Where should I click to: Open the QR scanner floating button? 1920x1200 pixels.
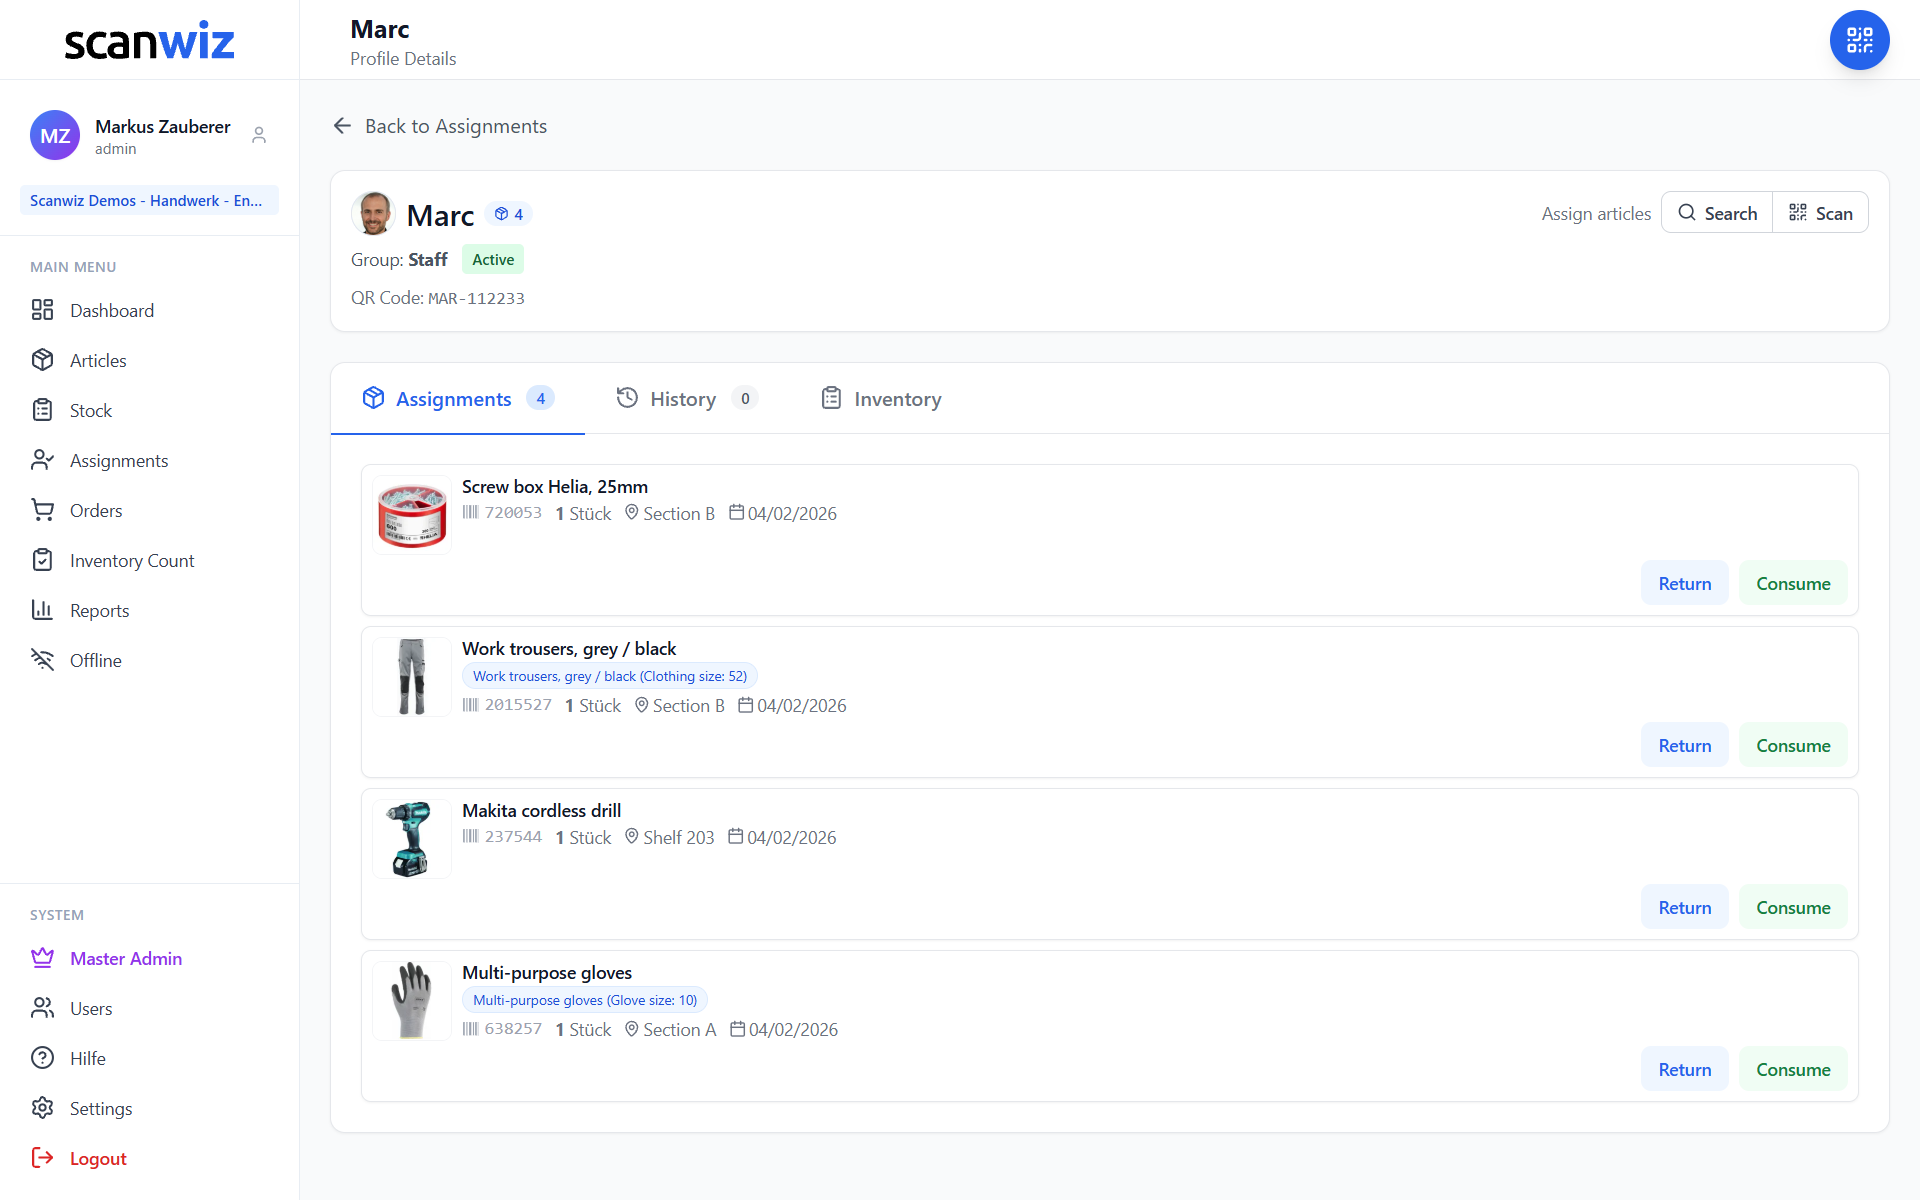[1859, 40]
